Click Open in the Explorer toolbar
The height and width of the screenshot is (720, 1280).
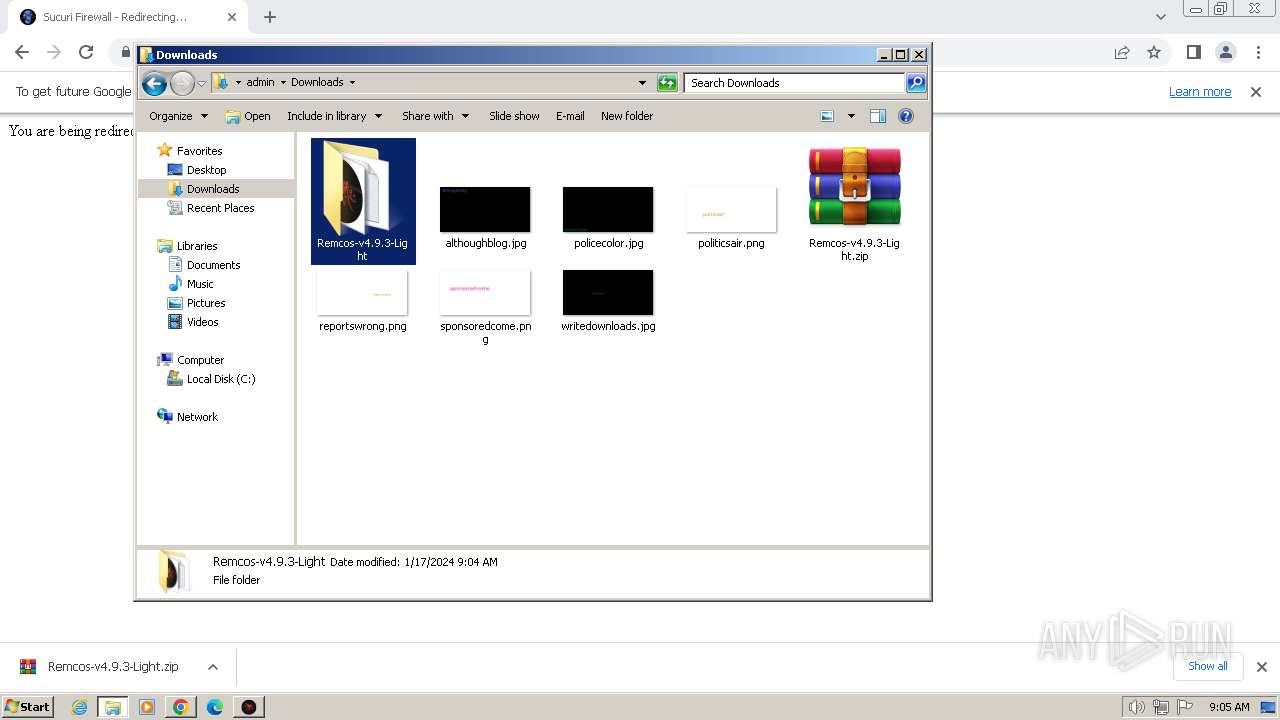[x=248, y=116]
